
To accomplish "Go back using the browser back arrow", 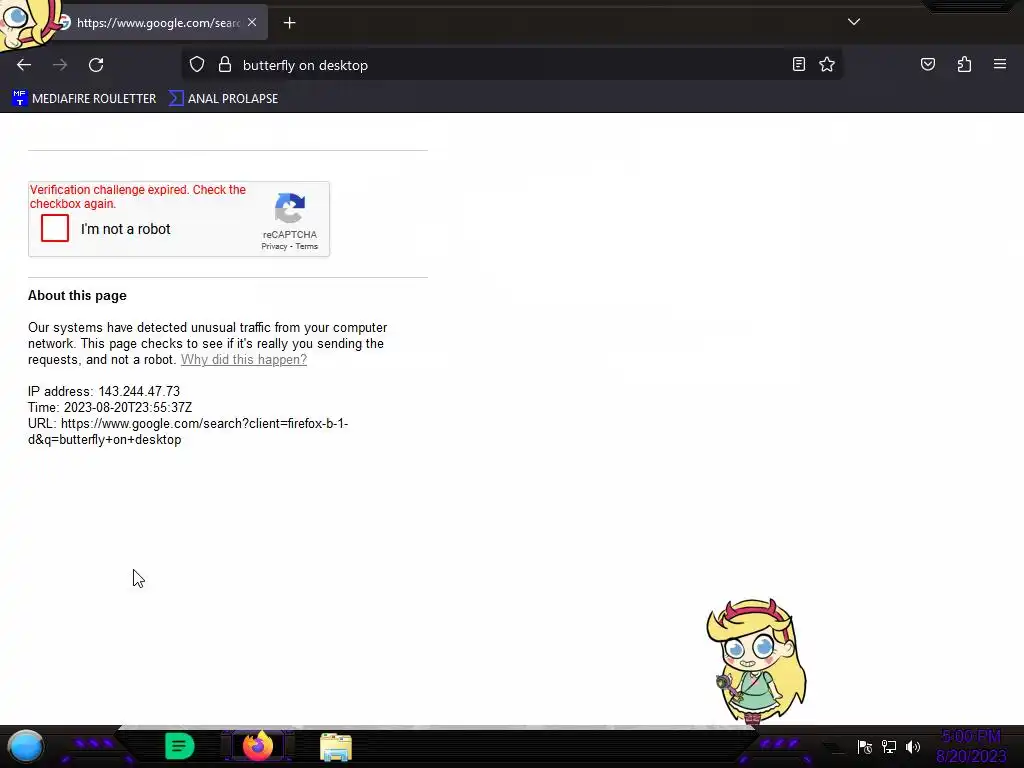I will 24,65.
